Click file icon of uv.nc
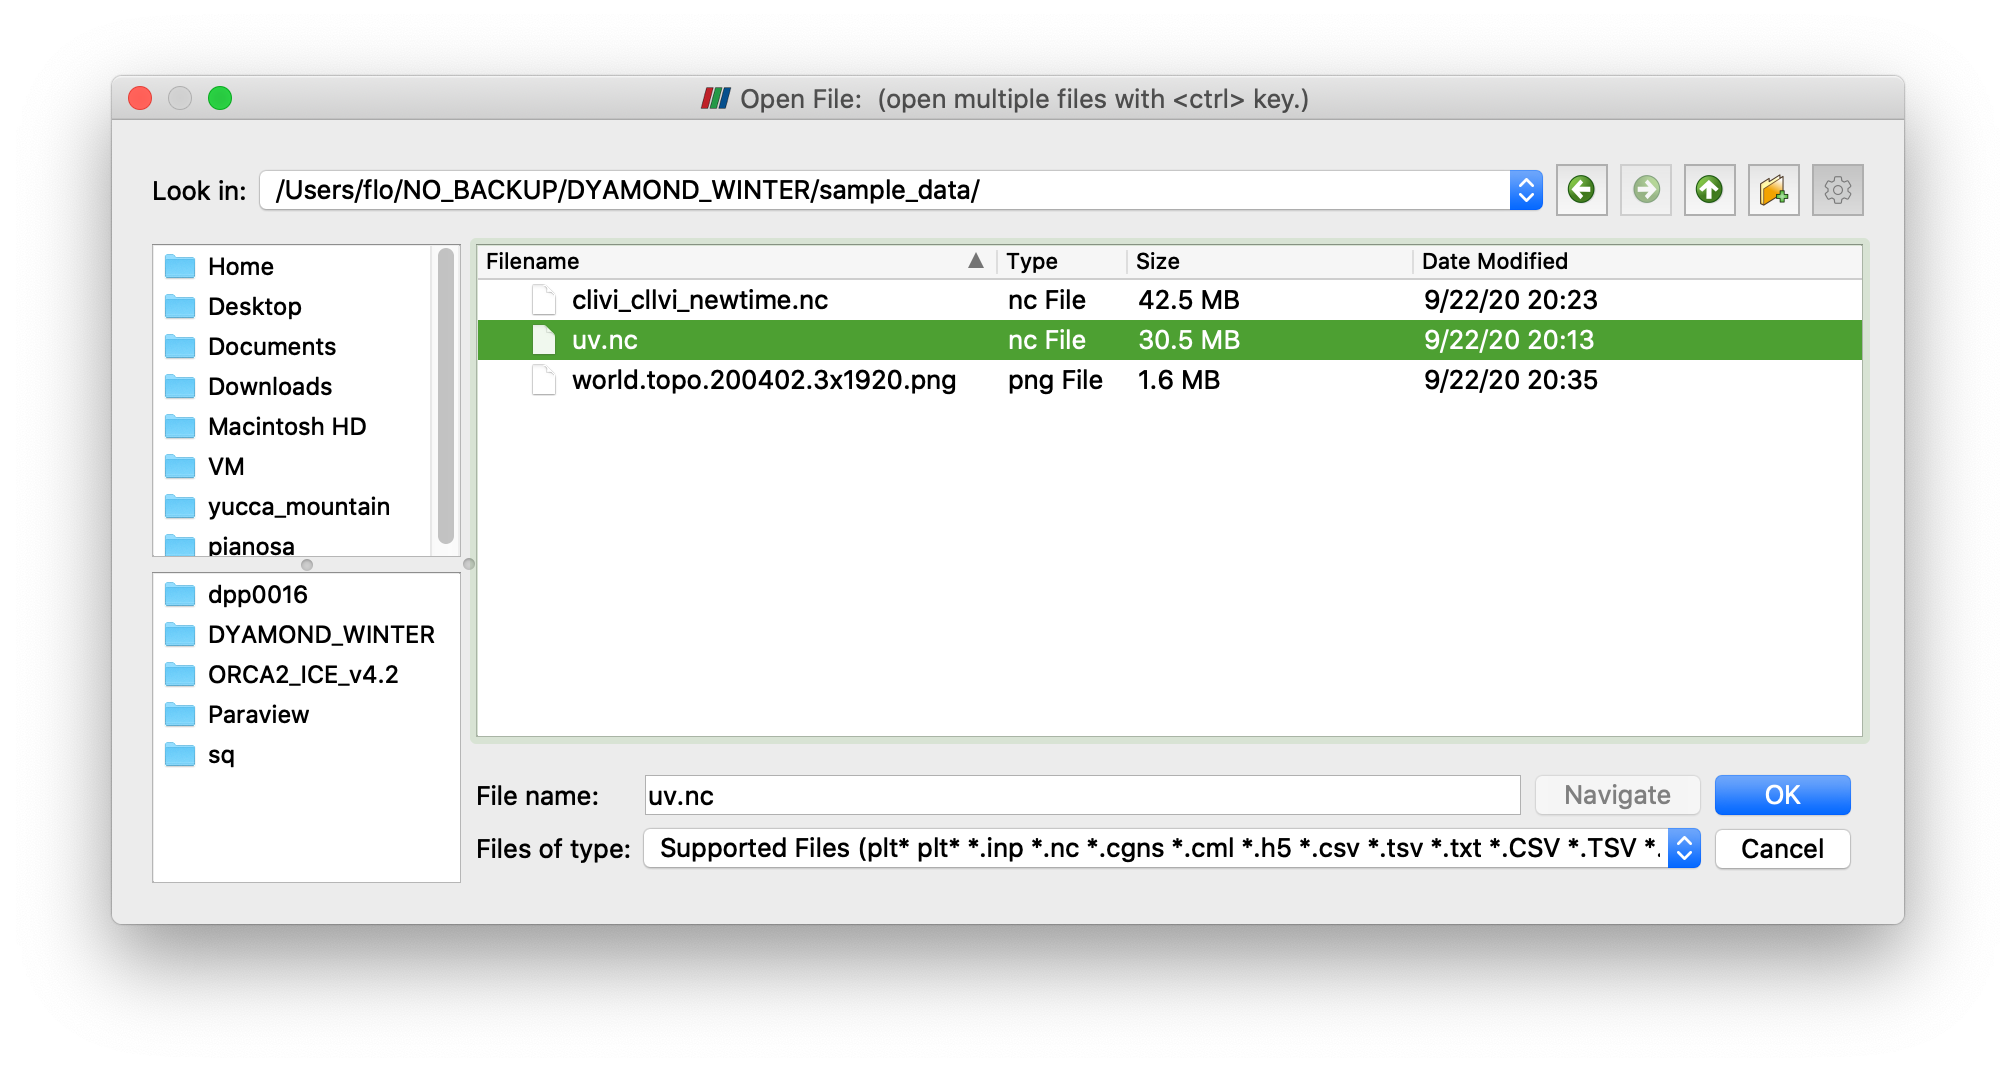2016x1072 pixels. click(544, 340)
